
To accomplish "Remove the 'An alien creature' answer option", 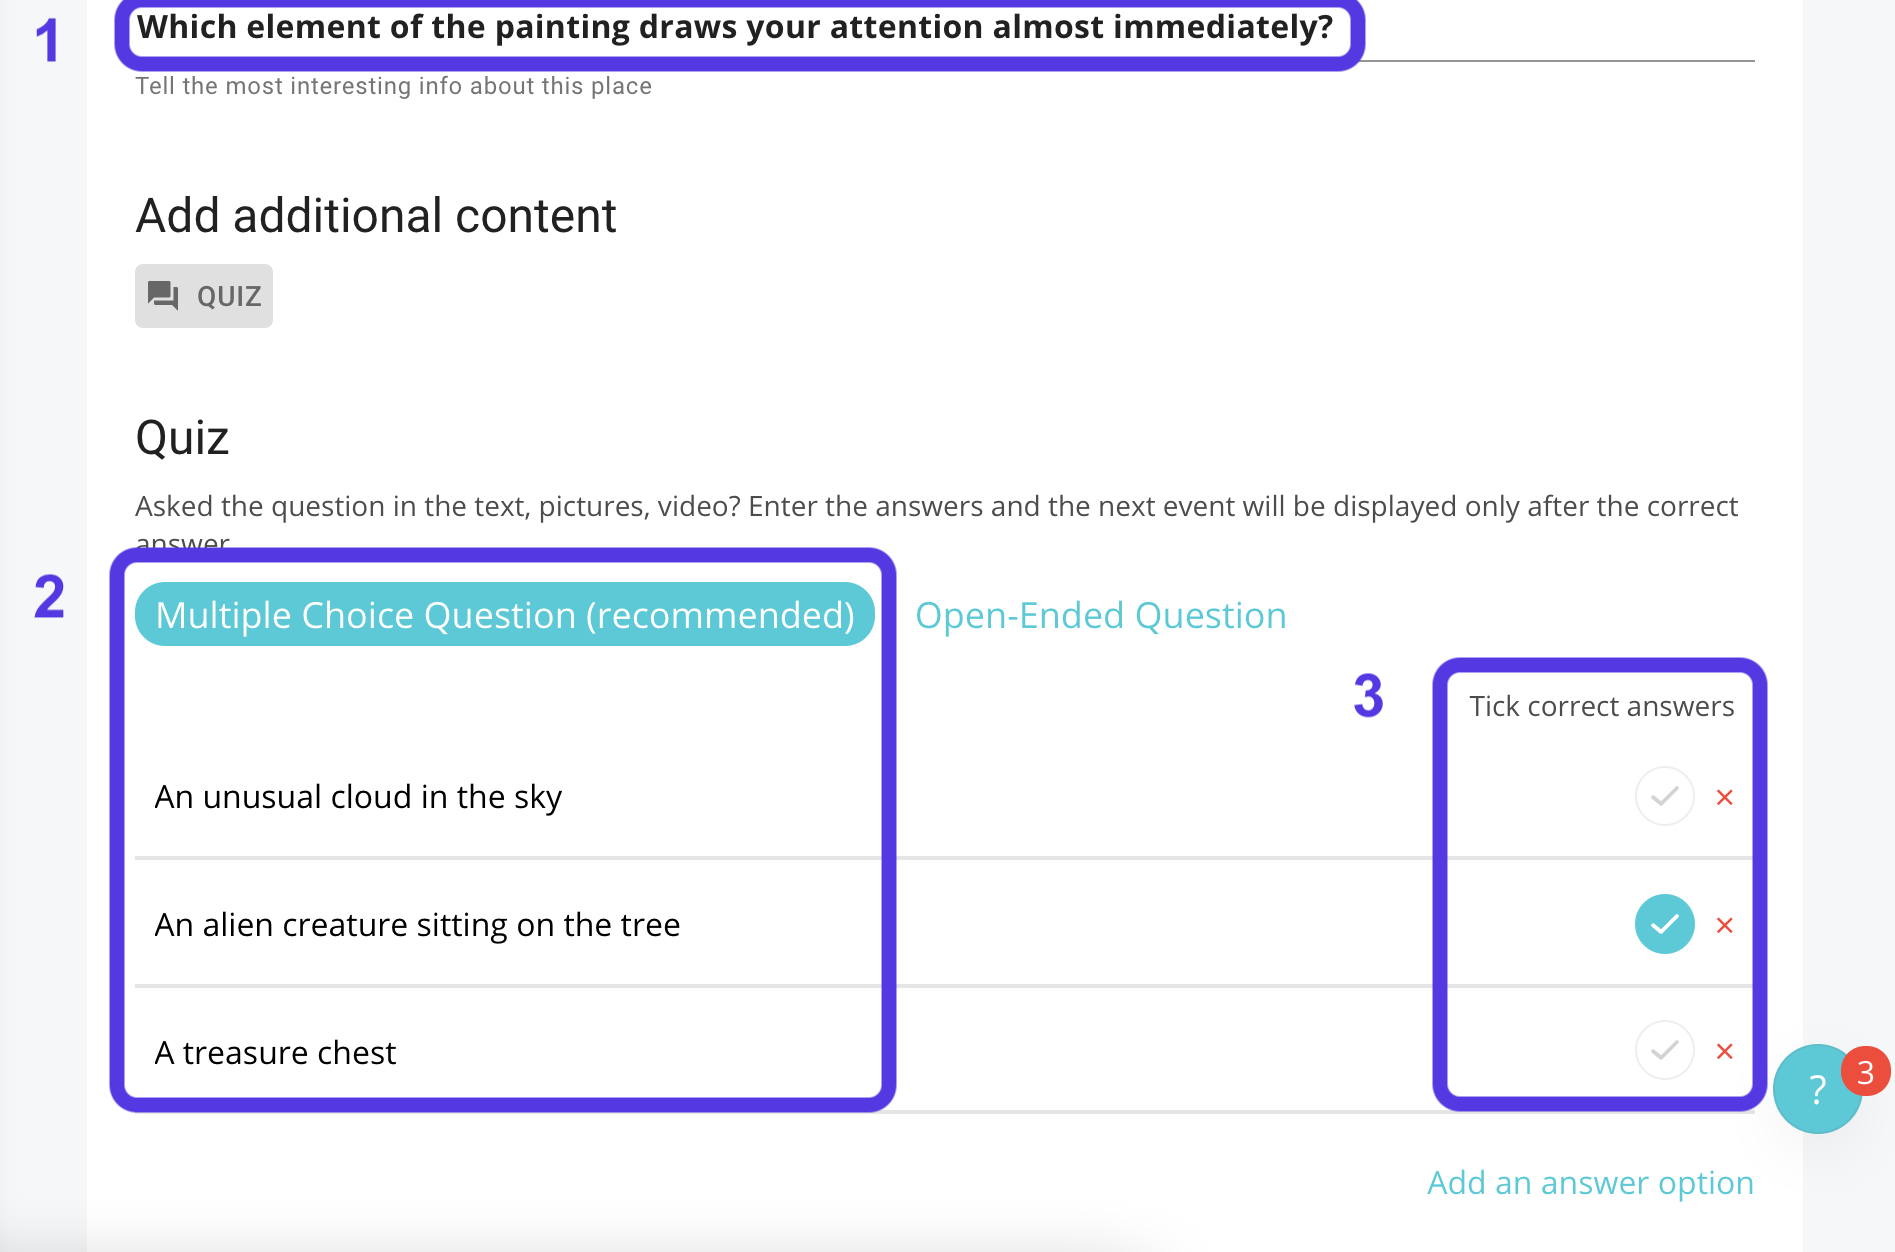I will point(1724,925).
